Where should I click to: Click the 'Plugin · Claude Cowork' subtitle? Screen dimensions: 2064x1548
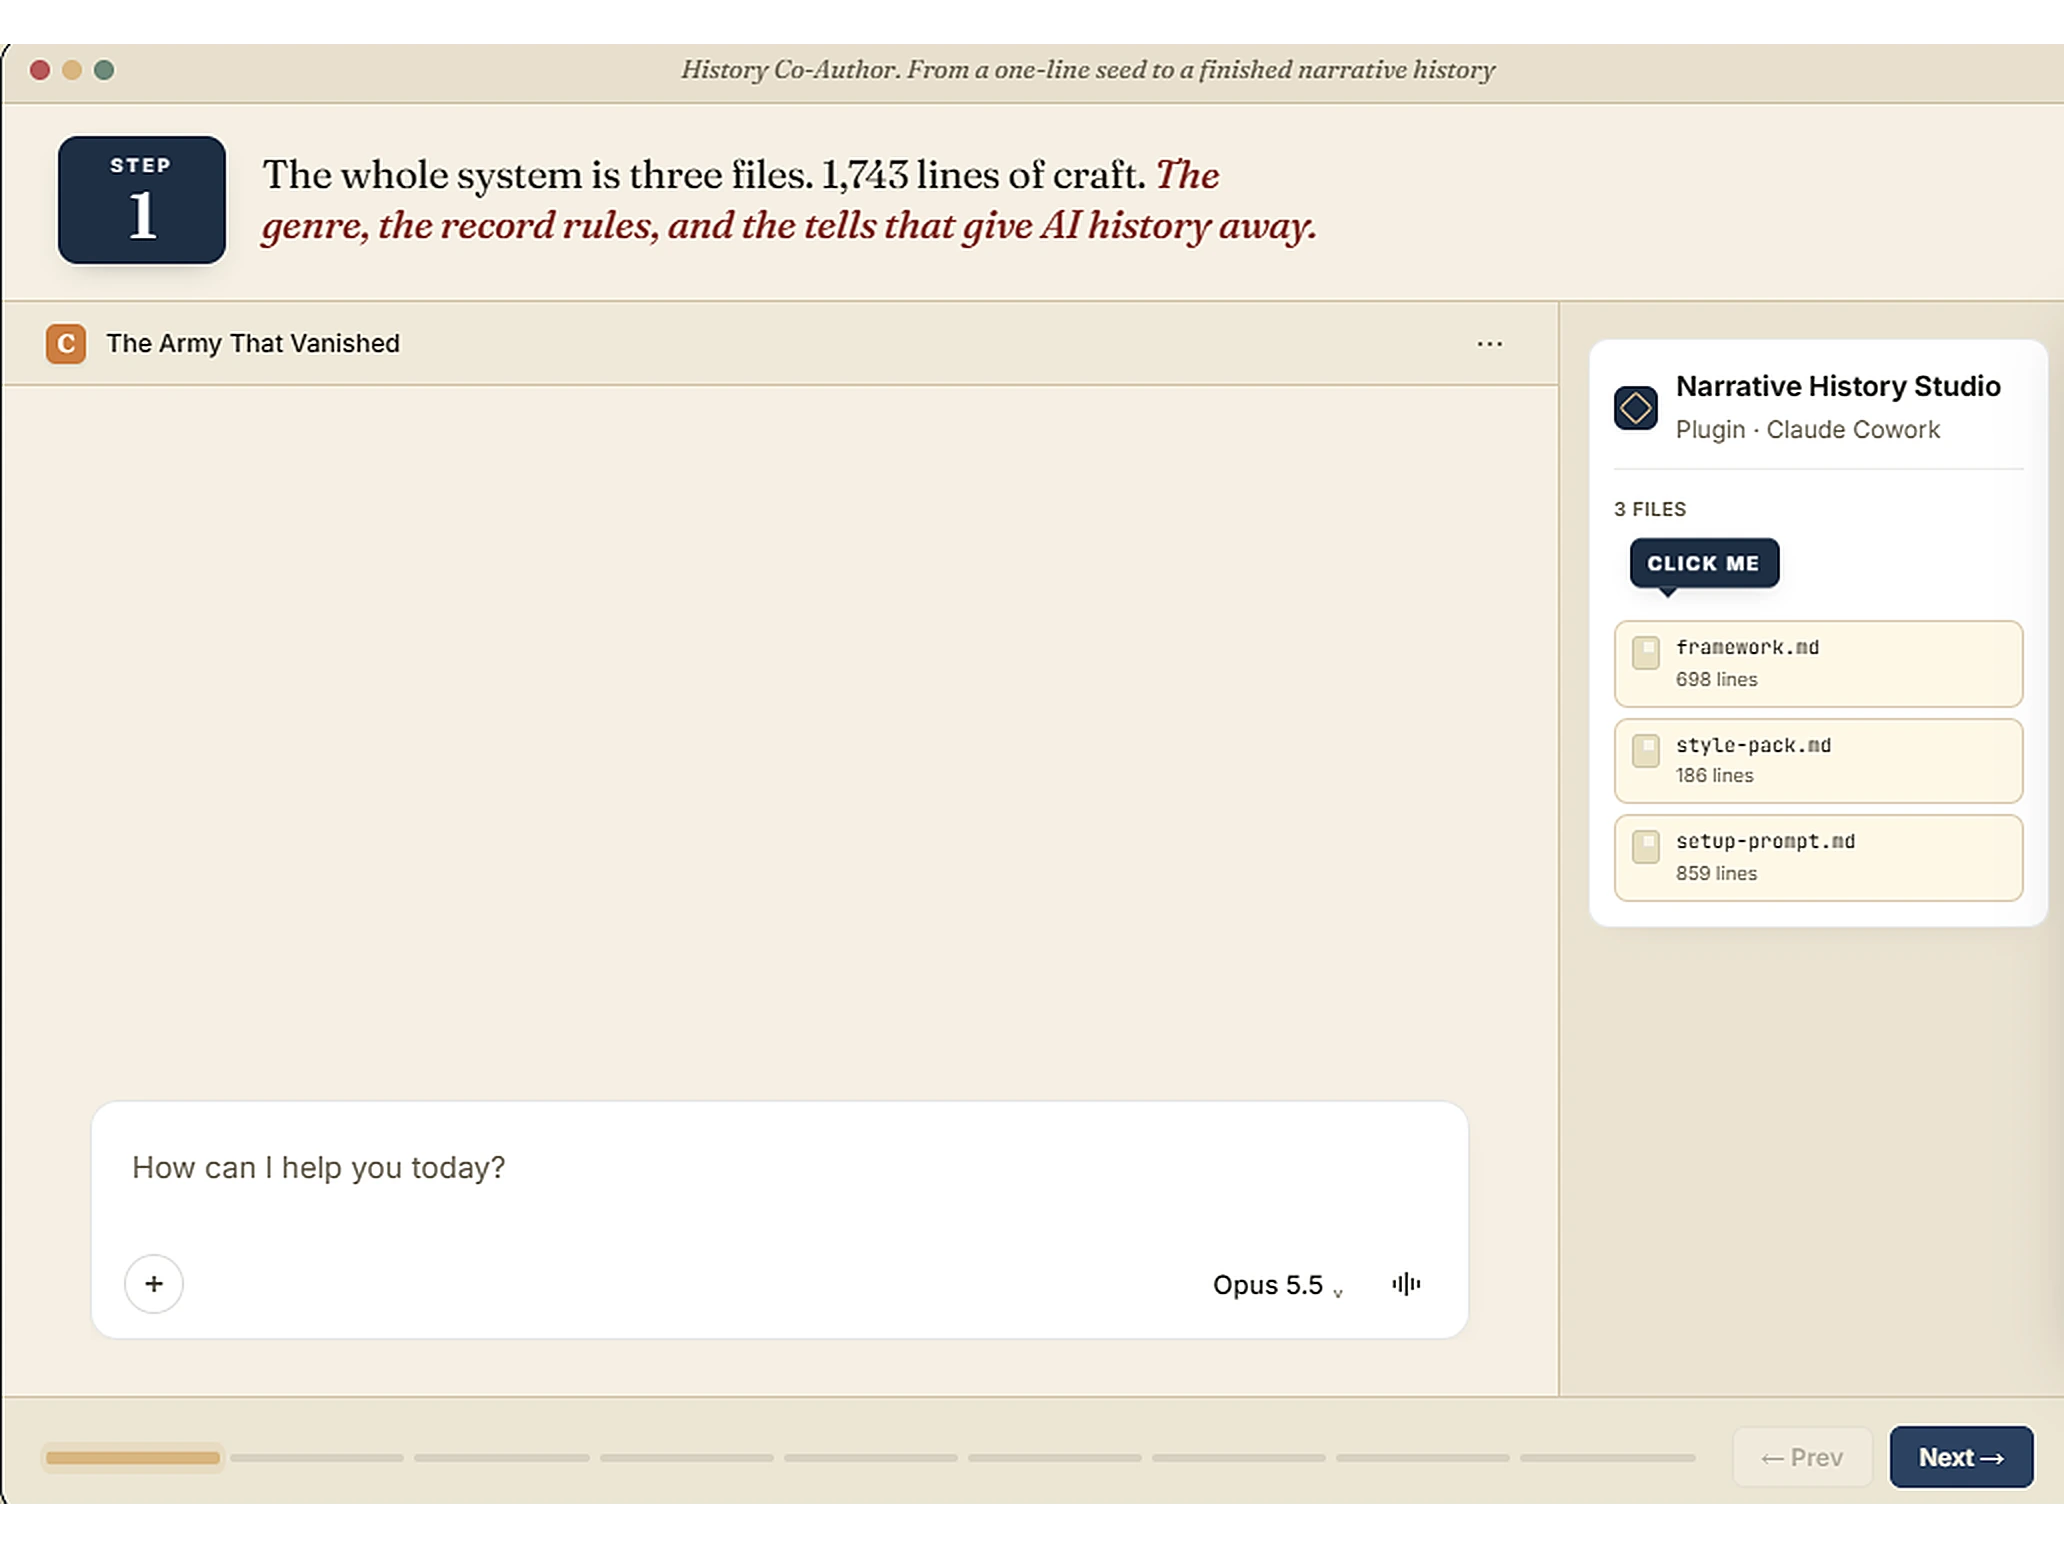point(1807,429)
